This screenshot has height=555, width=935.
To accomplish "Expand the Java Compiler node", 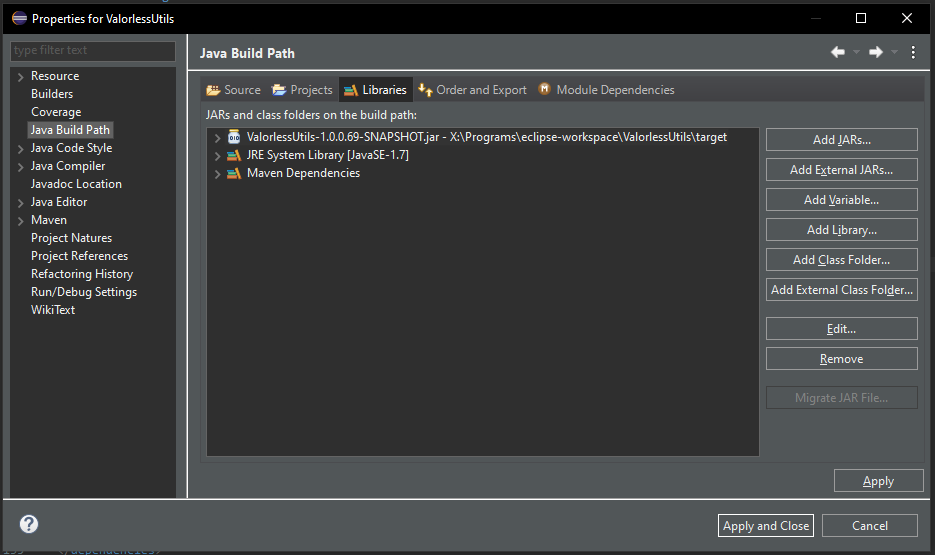I will pyautogui.click(x=21, y=167).
